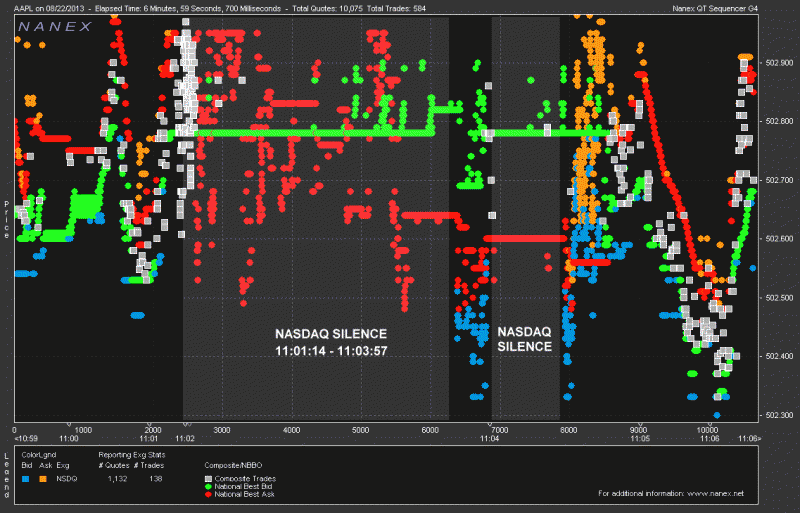Click the 3000 sequence tick label

click(x=222, y=430)
